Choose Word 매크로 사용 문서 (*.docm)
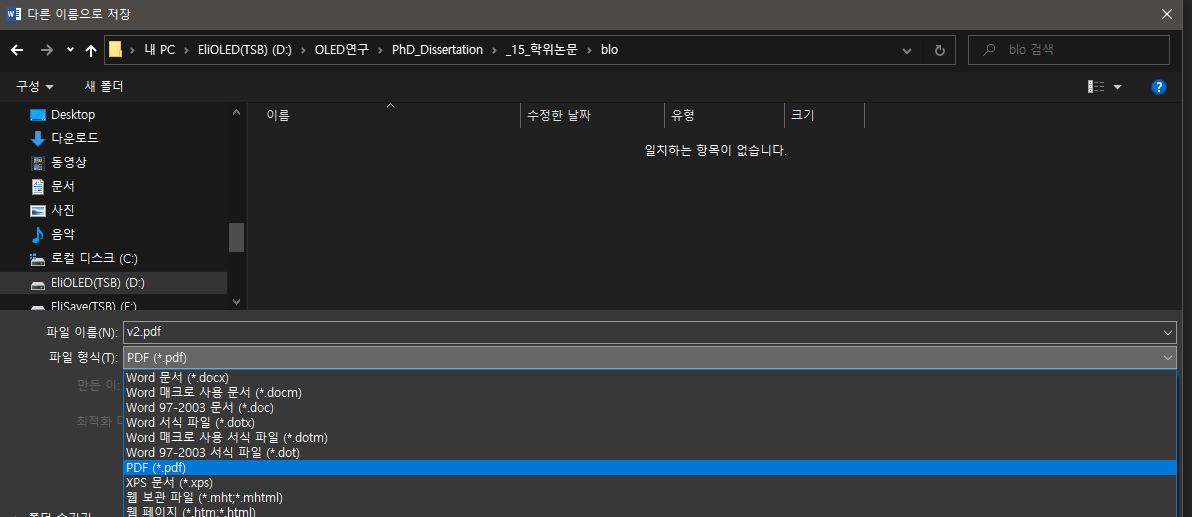 coord(650,392)
